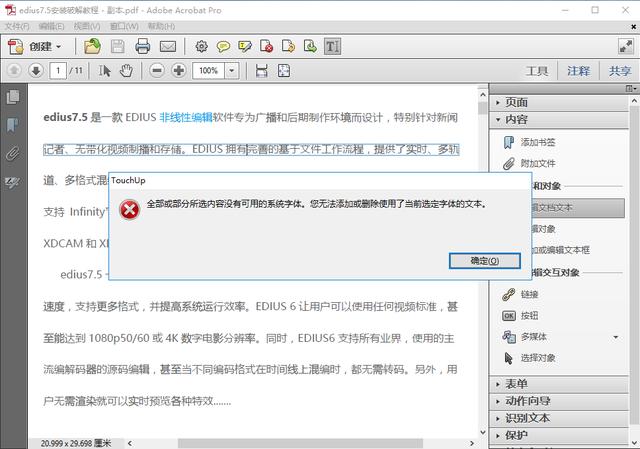
Task: Open Signatures navigation panel
Action: (x=13, y=182)
